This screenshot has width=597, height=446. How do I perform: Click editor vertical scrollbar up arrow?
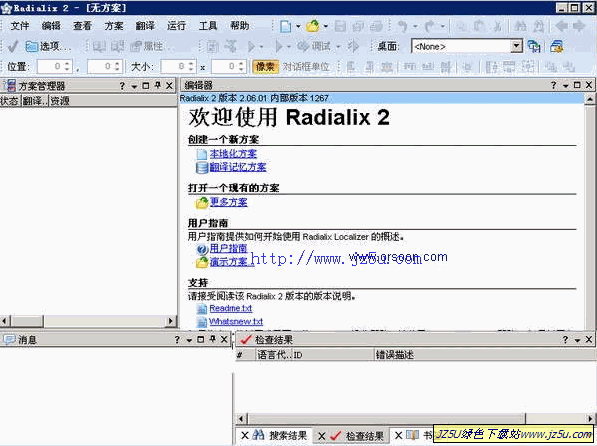(590, 99)
